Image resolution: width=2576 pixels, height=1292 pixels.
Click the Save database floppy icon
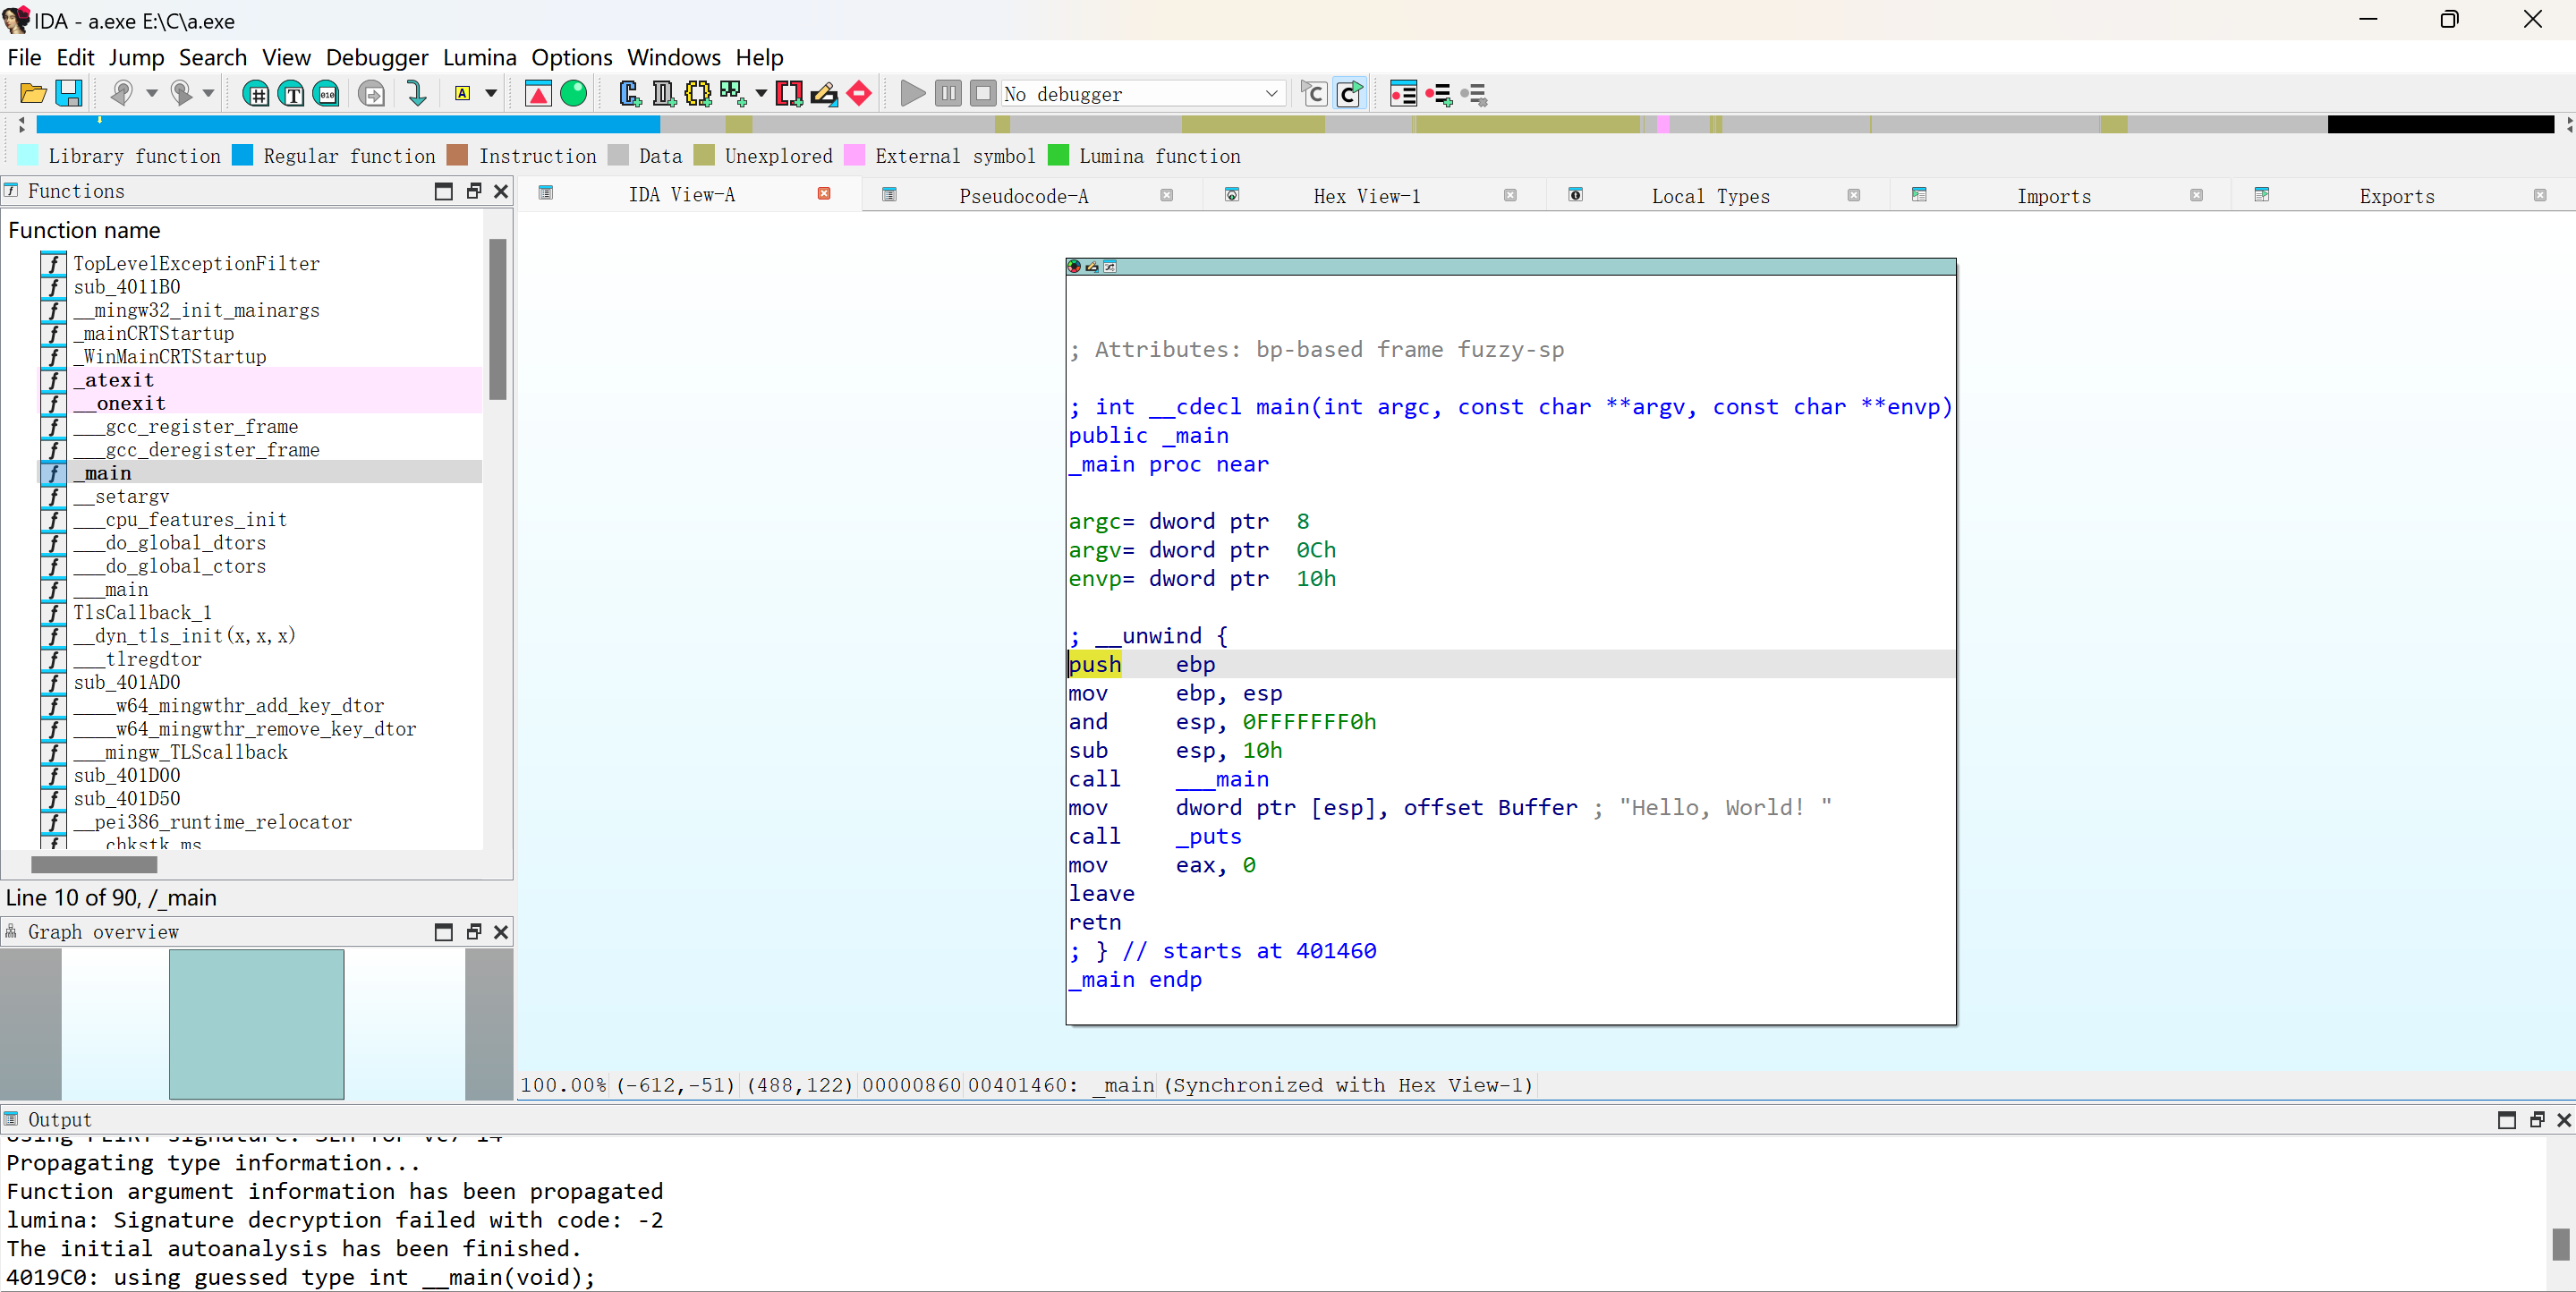point(68,94)
